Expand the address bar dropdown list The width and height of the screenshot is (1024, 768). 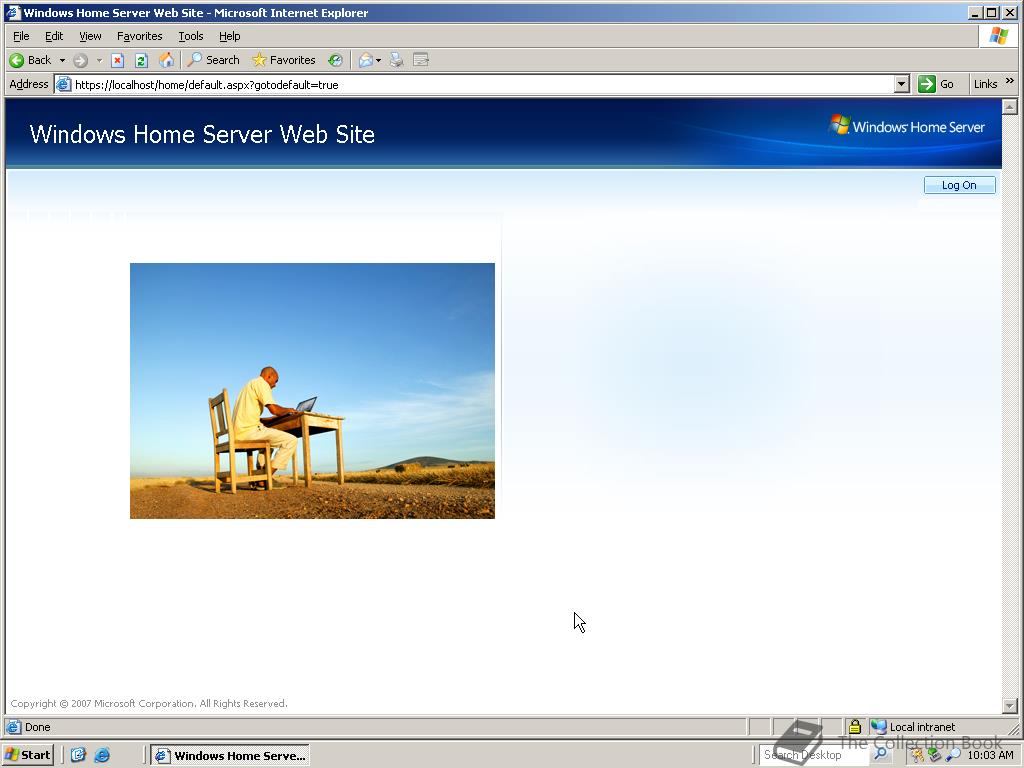pyautogui.click(x=902, y=84)
